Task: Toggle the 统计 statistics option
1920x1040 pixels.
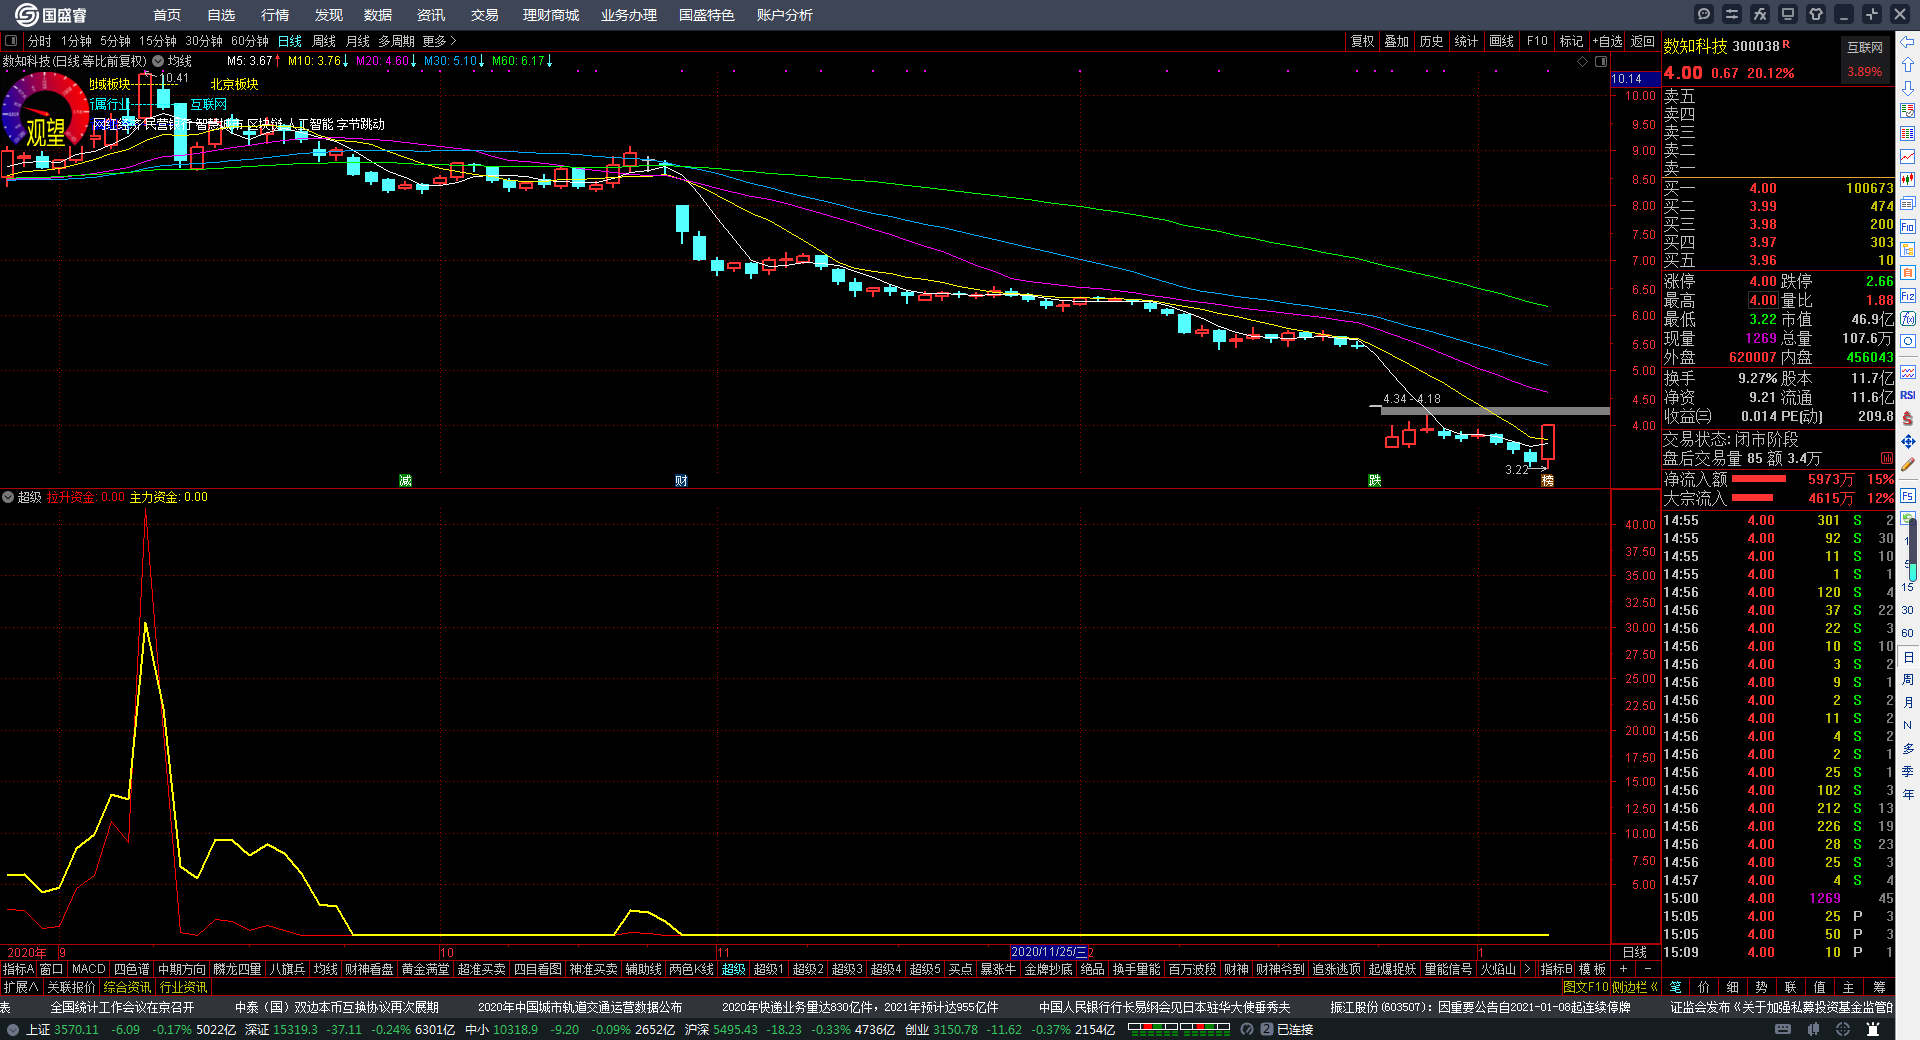Action: (1466, 41)
